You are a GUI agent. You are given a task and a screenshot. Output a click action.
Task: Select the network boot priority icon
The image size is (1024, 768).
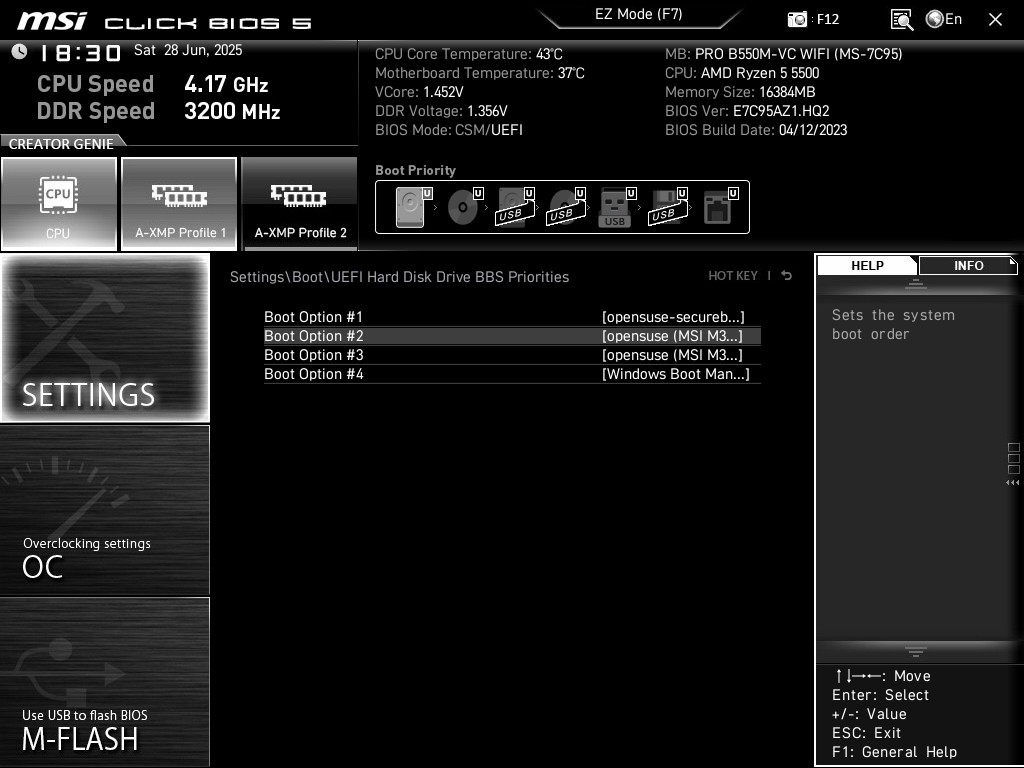pos(717,207)
